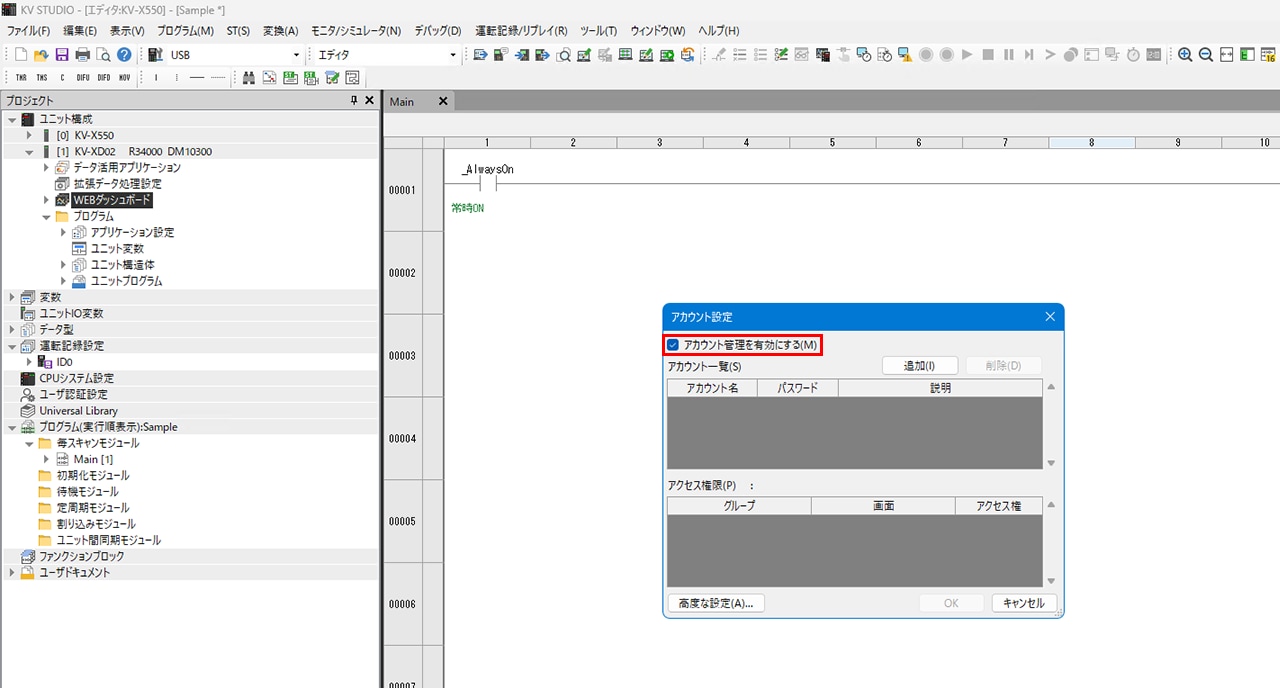Switch to the Main editor tab
The width and height of the screenshot is (1280, 688).
402,102
